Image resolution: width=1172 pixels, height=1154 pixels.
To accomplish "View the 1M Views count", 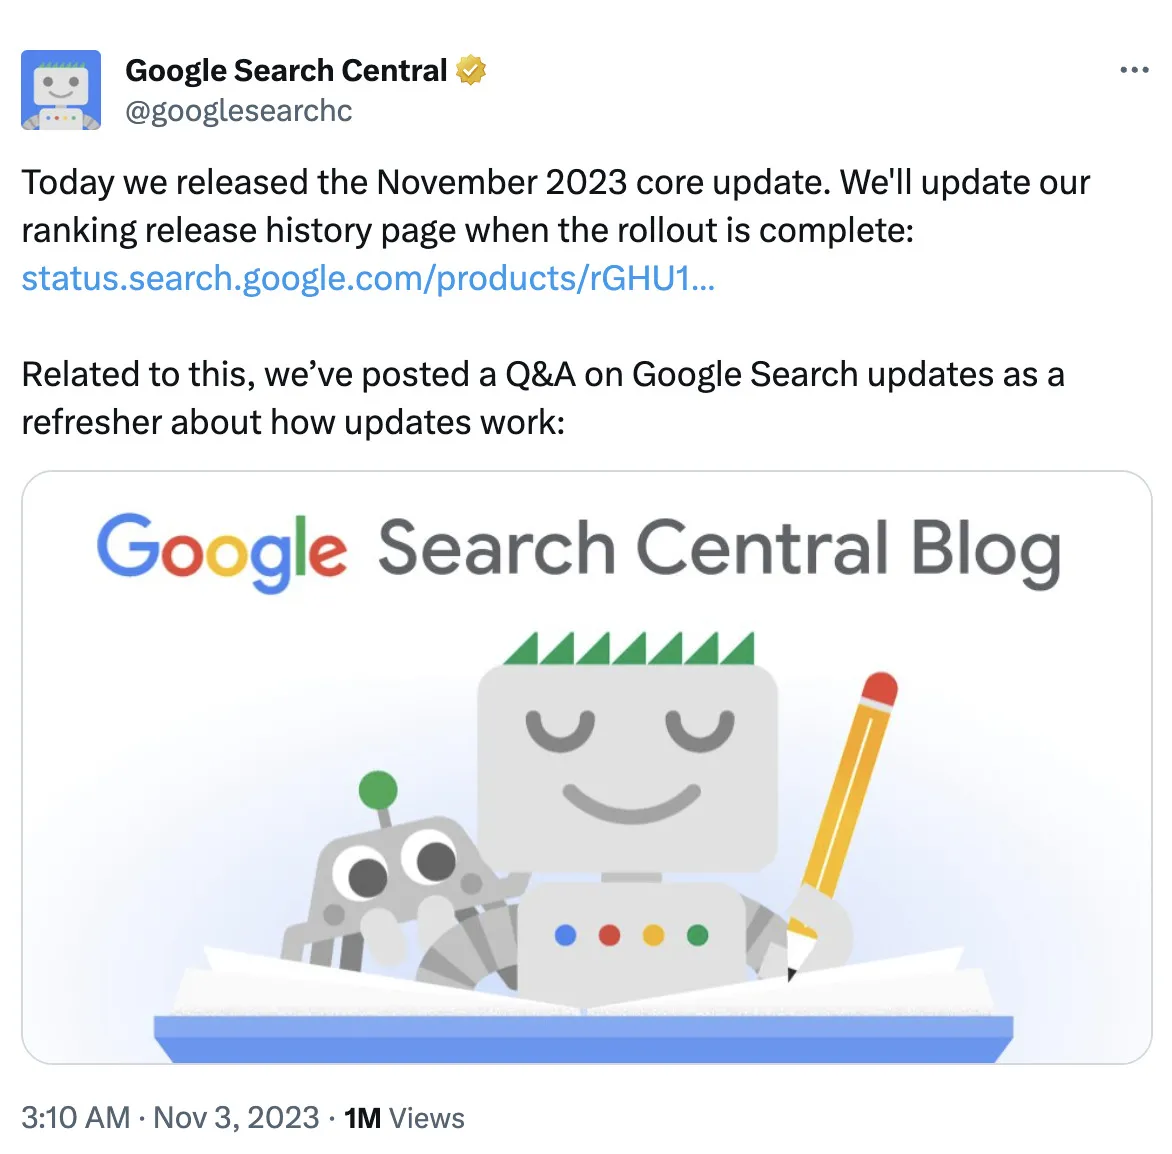I will pyautogui.click(x=404, y=1117).
